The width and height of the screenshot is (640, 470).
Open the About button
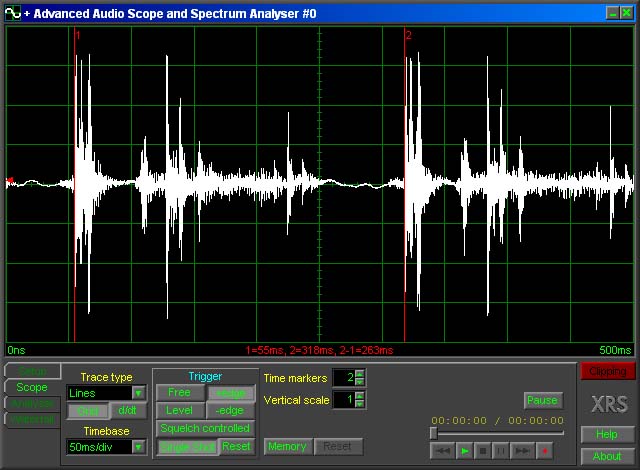[x=607, y=456]
